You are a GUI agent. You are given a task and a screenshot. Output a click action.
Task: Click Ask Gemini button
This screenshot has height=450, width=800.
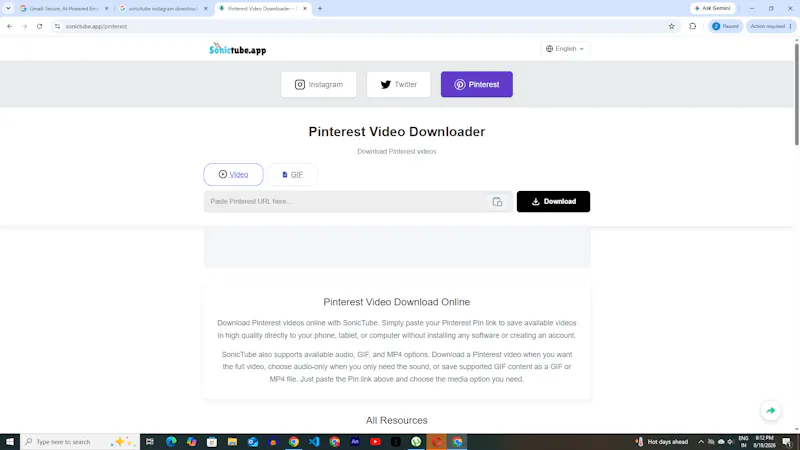[712, 8]
